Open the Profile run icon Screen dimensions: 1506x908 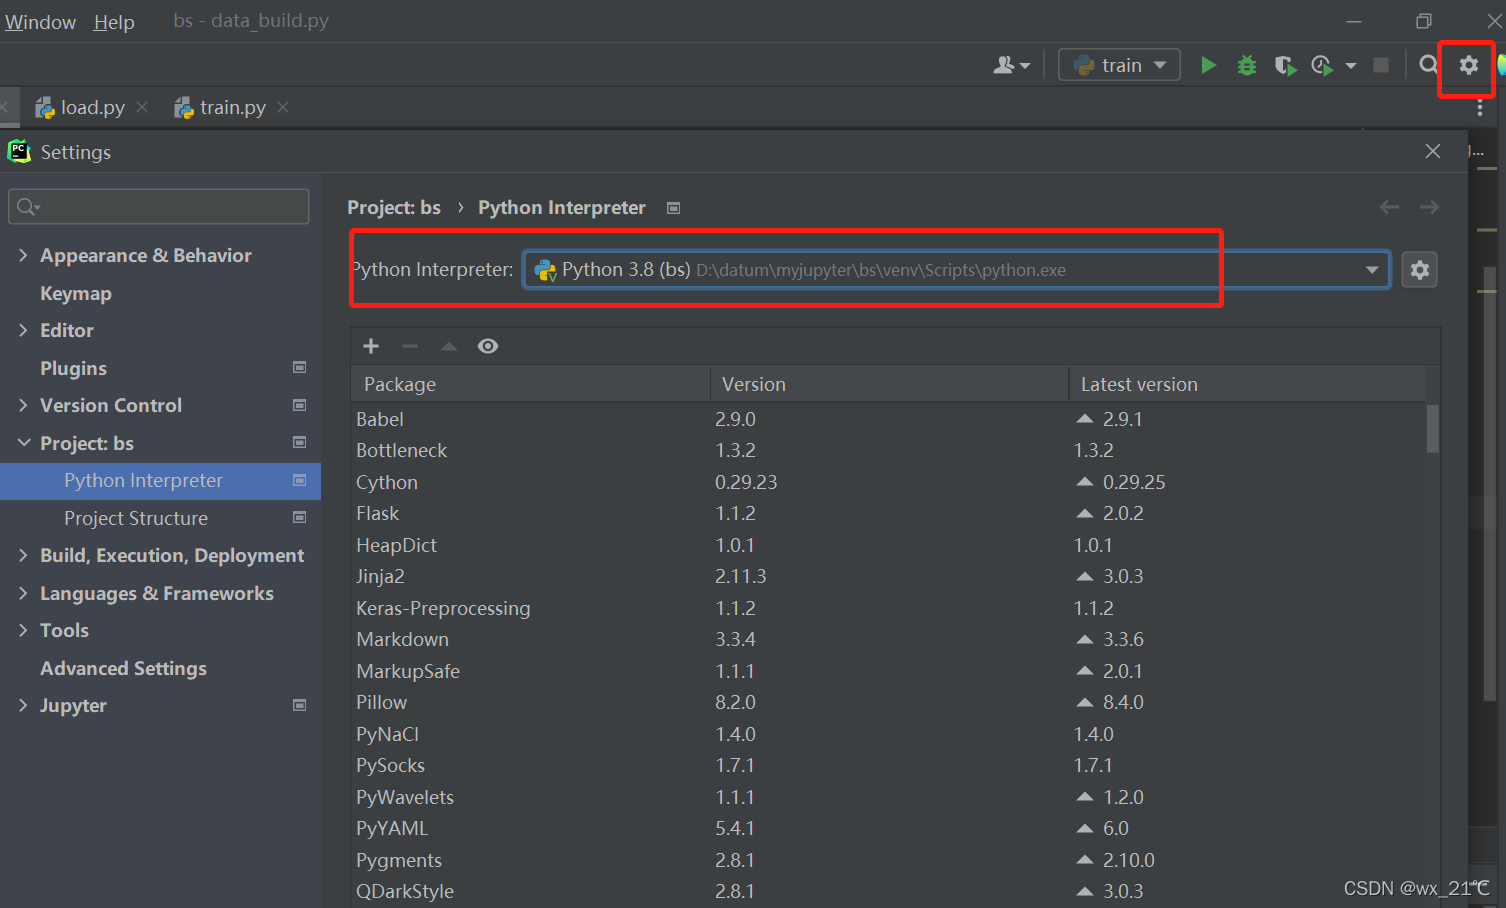pos(1322,66)
